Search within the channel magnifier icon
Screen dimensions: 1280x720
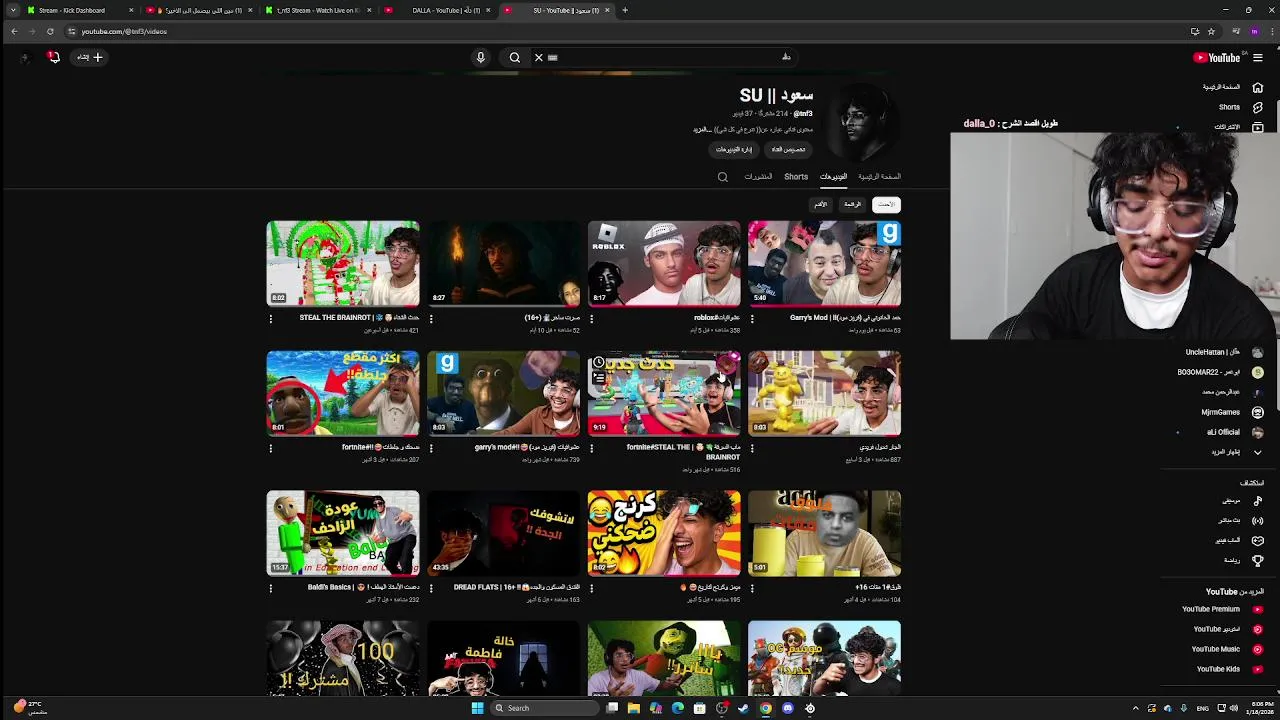click(723, 177)
